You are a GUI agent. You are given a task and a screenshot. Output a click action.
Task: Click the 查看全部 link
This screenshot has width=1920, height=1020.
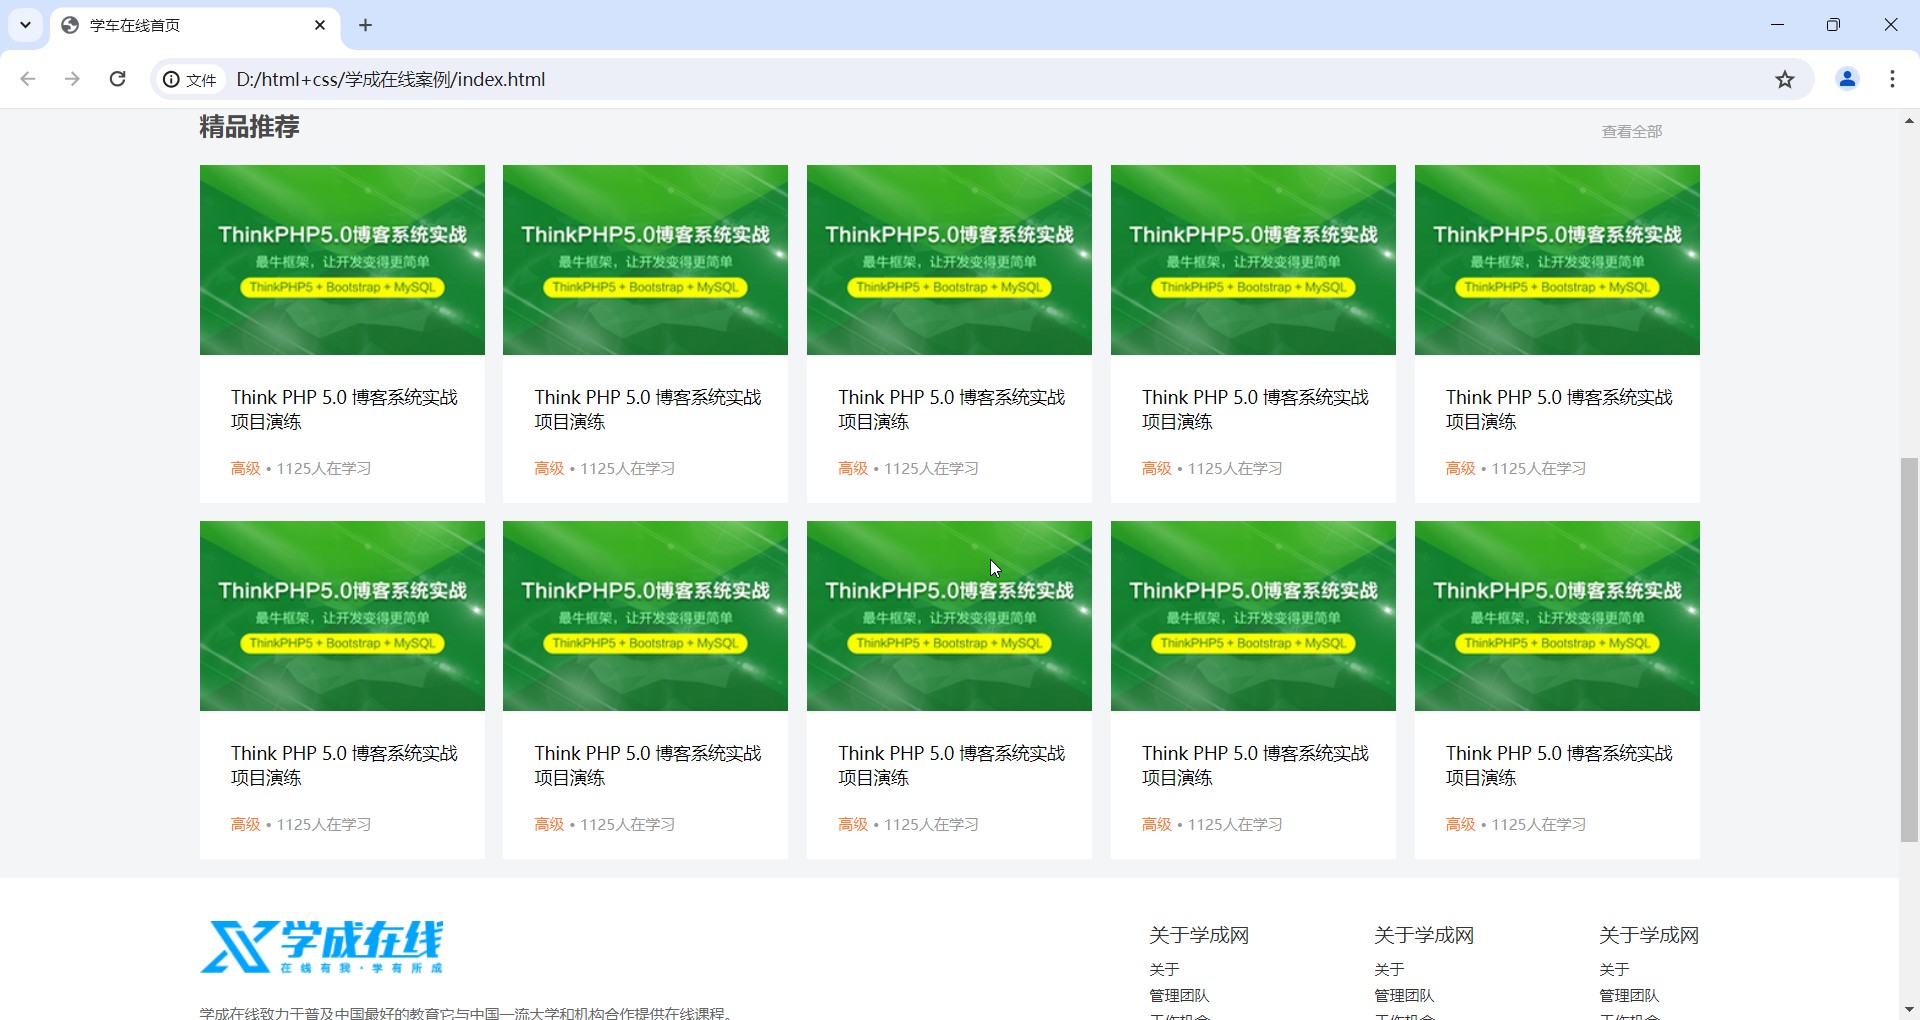(x=1632, y=131)
